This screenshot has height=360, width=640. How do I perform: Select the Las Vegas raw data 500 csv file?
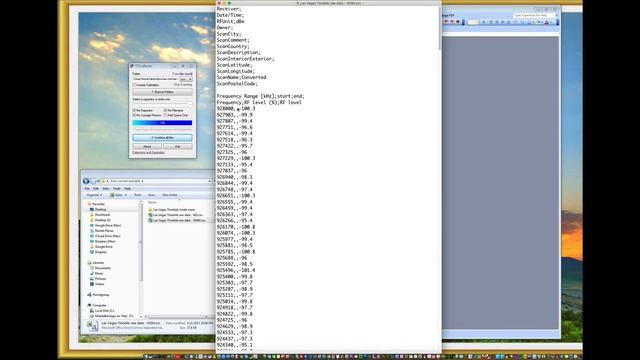pos(177,215)
